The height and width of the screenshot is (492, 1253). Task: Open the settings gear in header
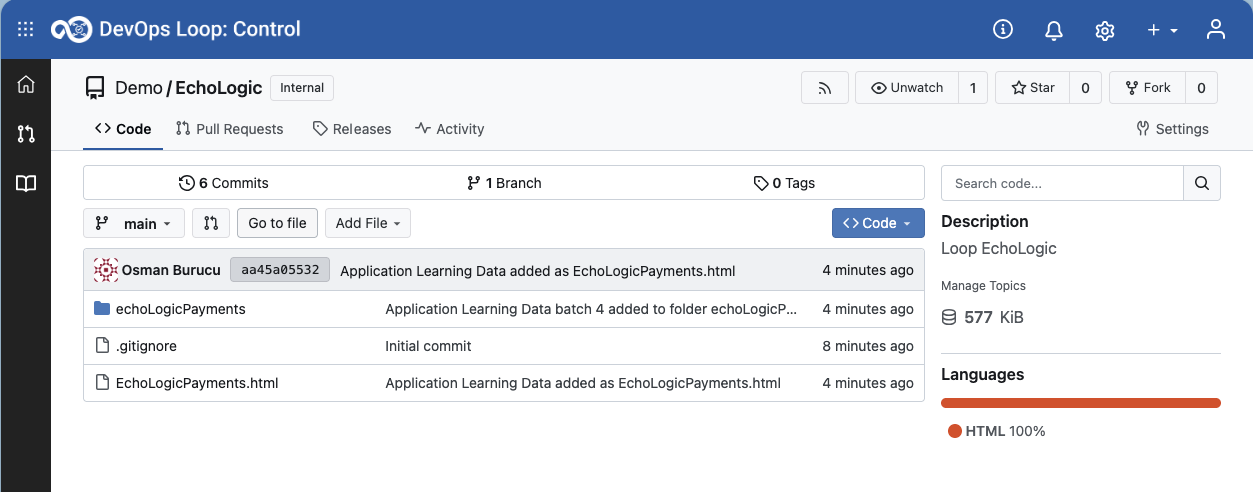[x=1105, y=30]
